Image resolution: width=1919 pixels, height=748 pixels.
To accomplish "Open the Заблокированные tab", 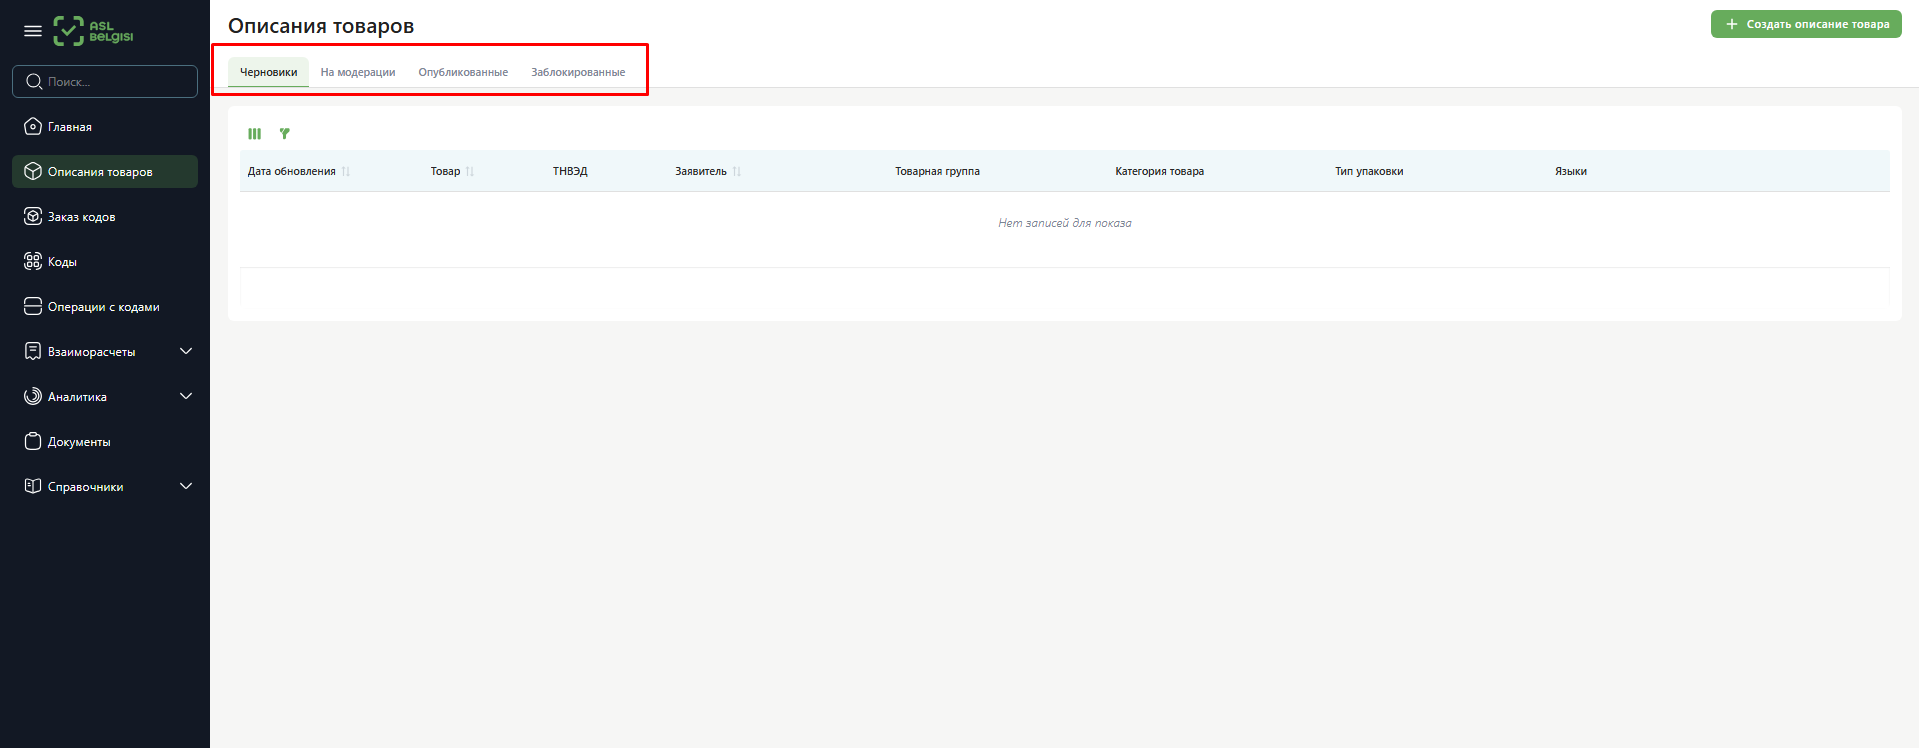I will click(x=578, y=72).
